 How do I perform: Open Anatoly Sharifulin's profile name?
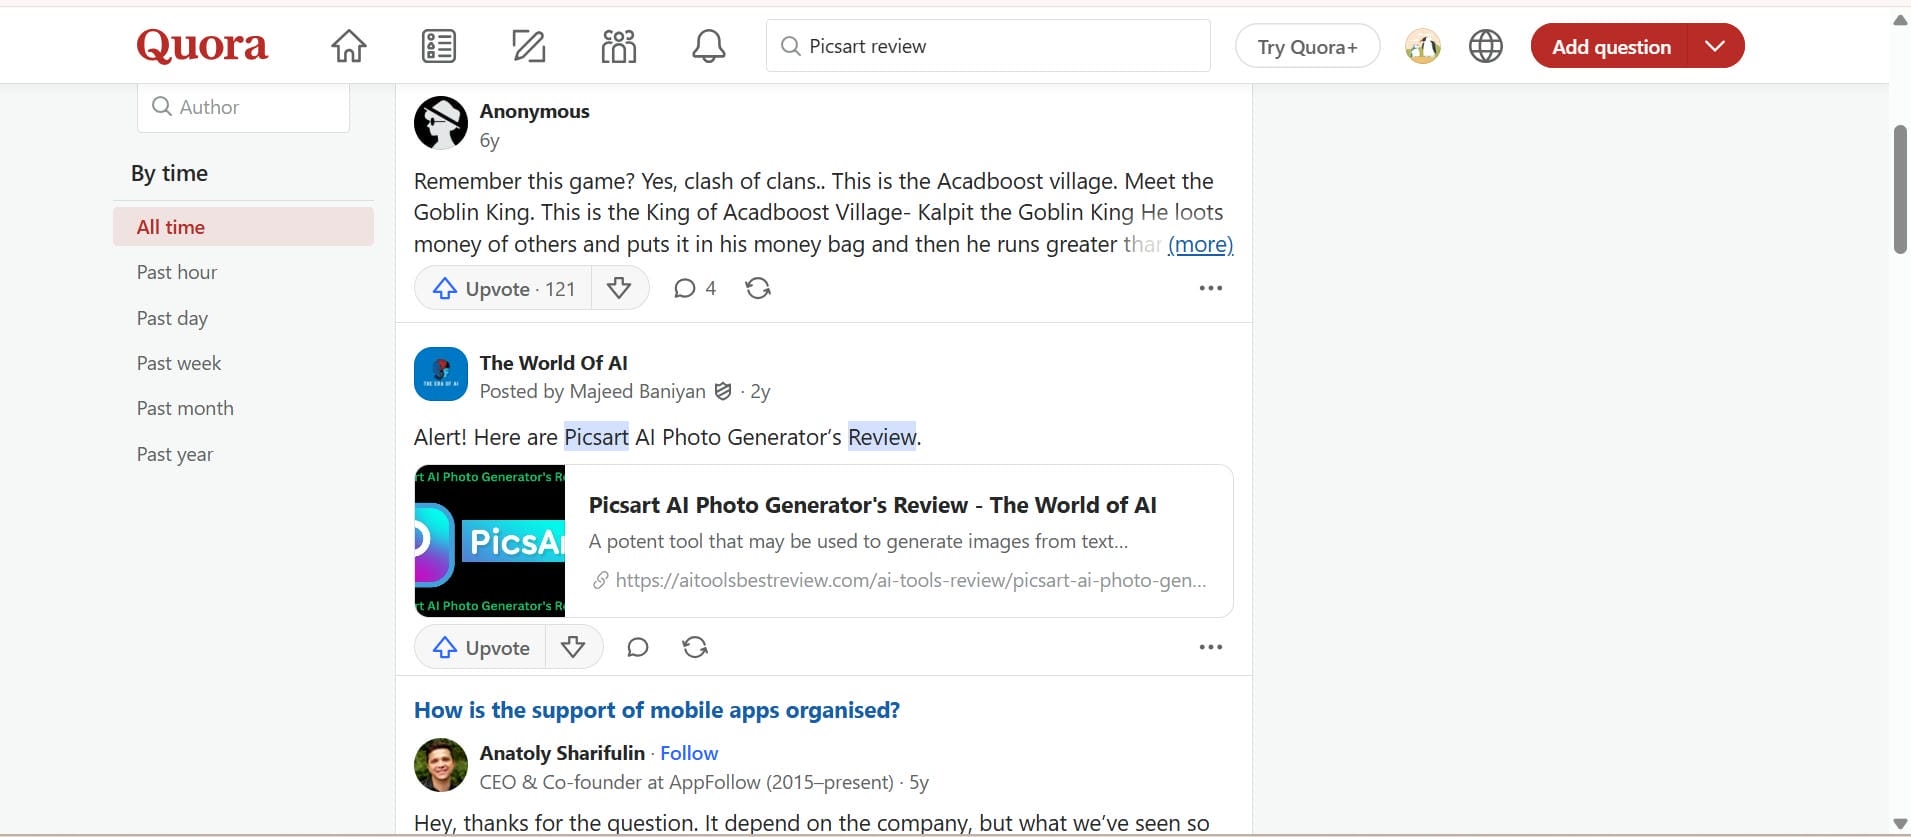point(562,753)
